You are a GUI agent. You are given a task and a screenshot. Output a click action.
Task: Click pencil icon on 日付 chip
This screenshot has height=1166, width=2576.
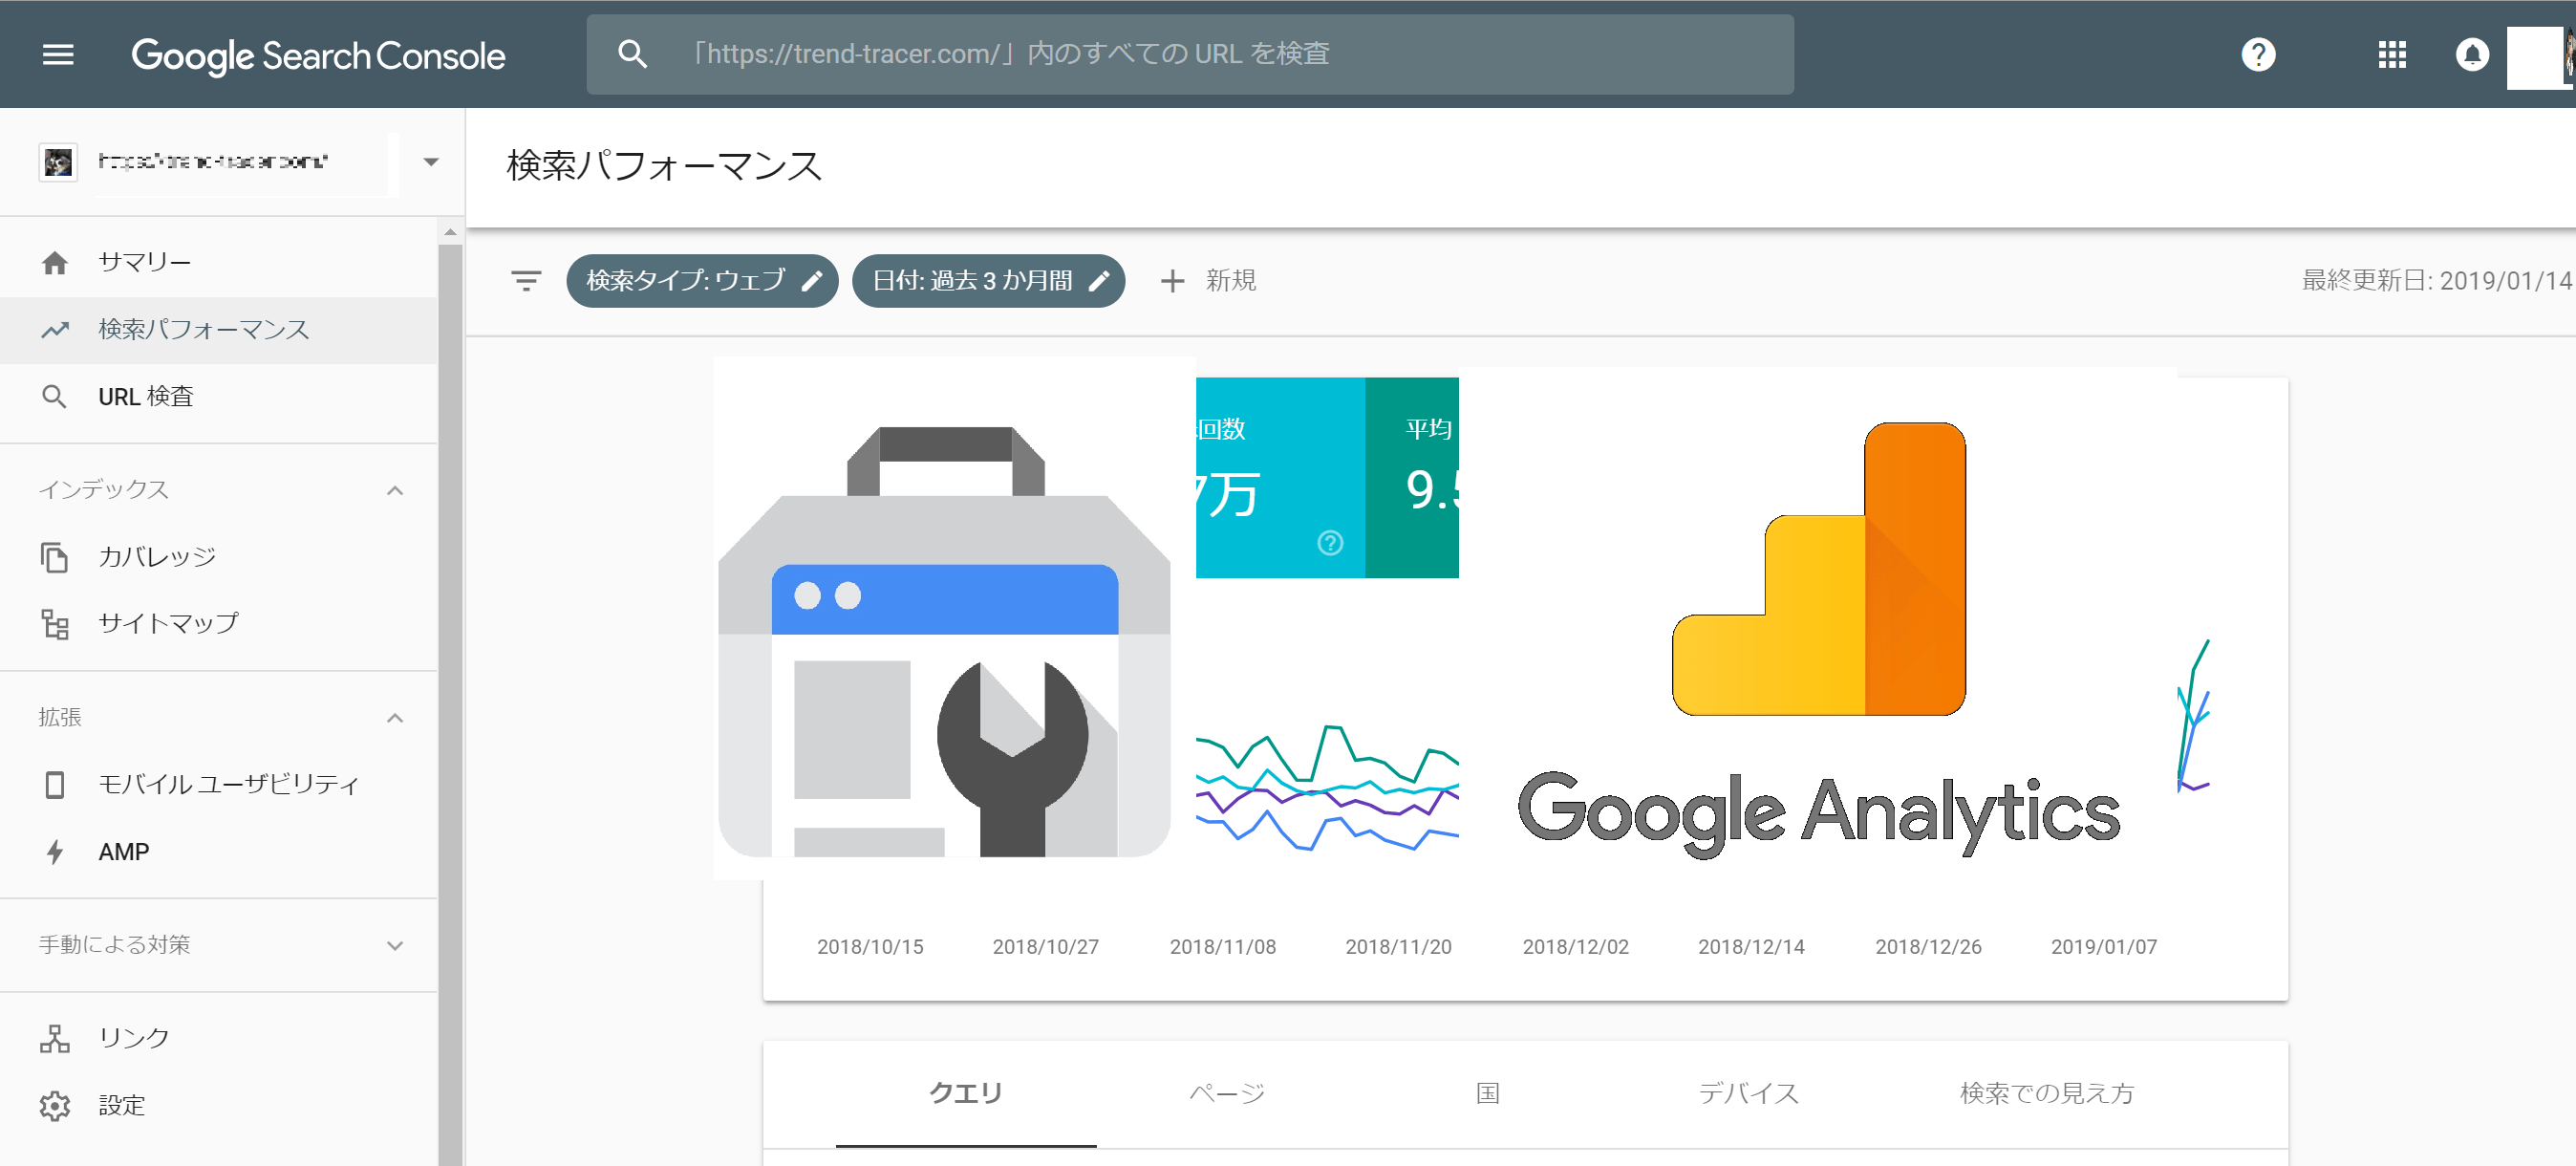[1099, 281]
